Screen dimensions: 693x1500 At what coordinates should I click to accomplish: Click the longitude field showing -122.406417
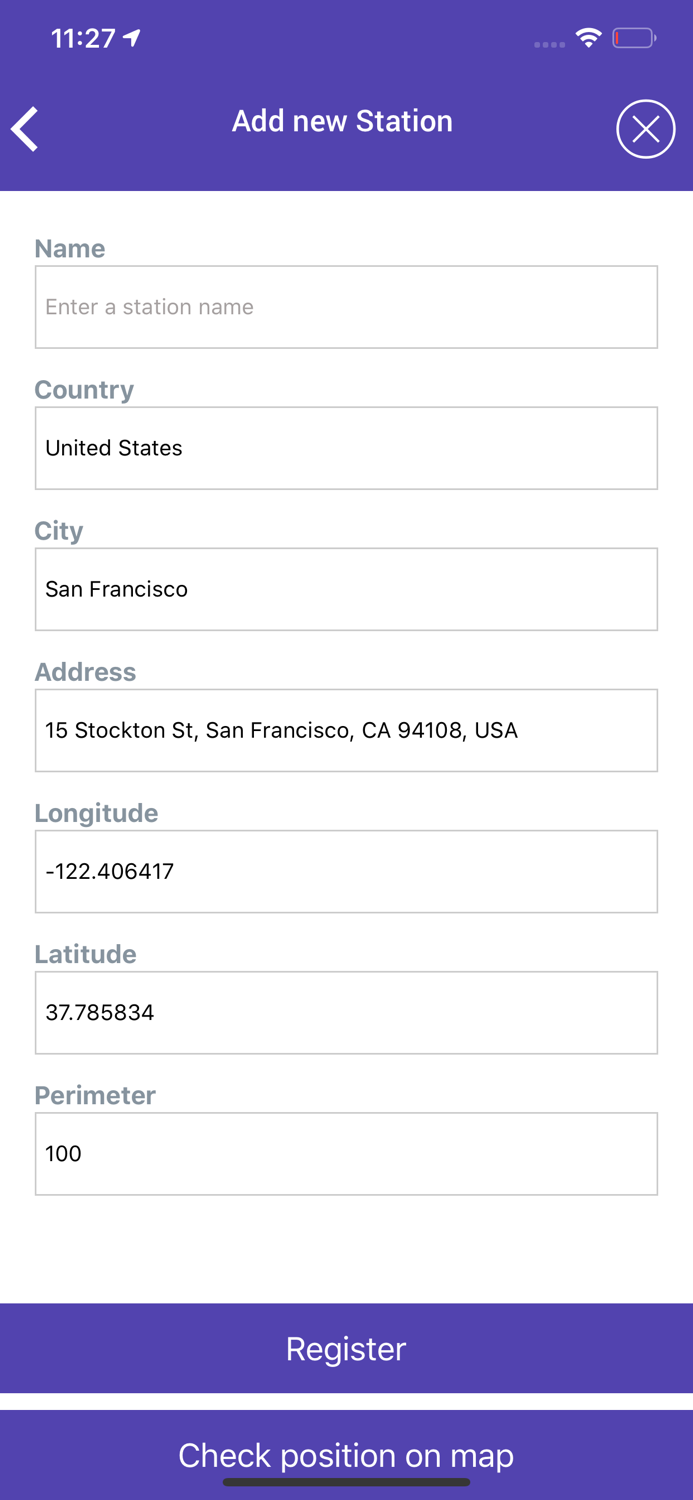point(346,871)
